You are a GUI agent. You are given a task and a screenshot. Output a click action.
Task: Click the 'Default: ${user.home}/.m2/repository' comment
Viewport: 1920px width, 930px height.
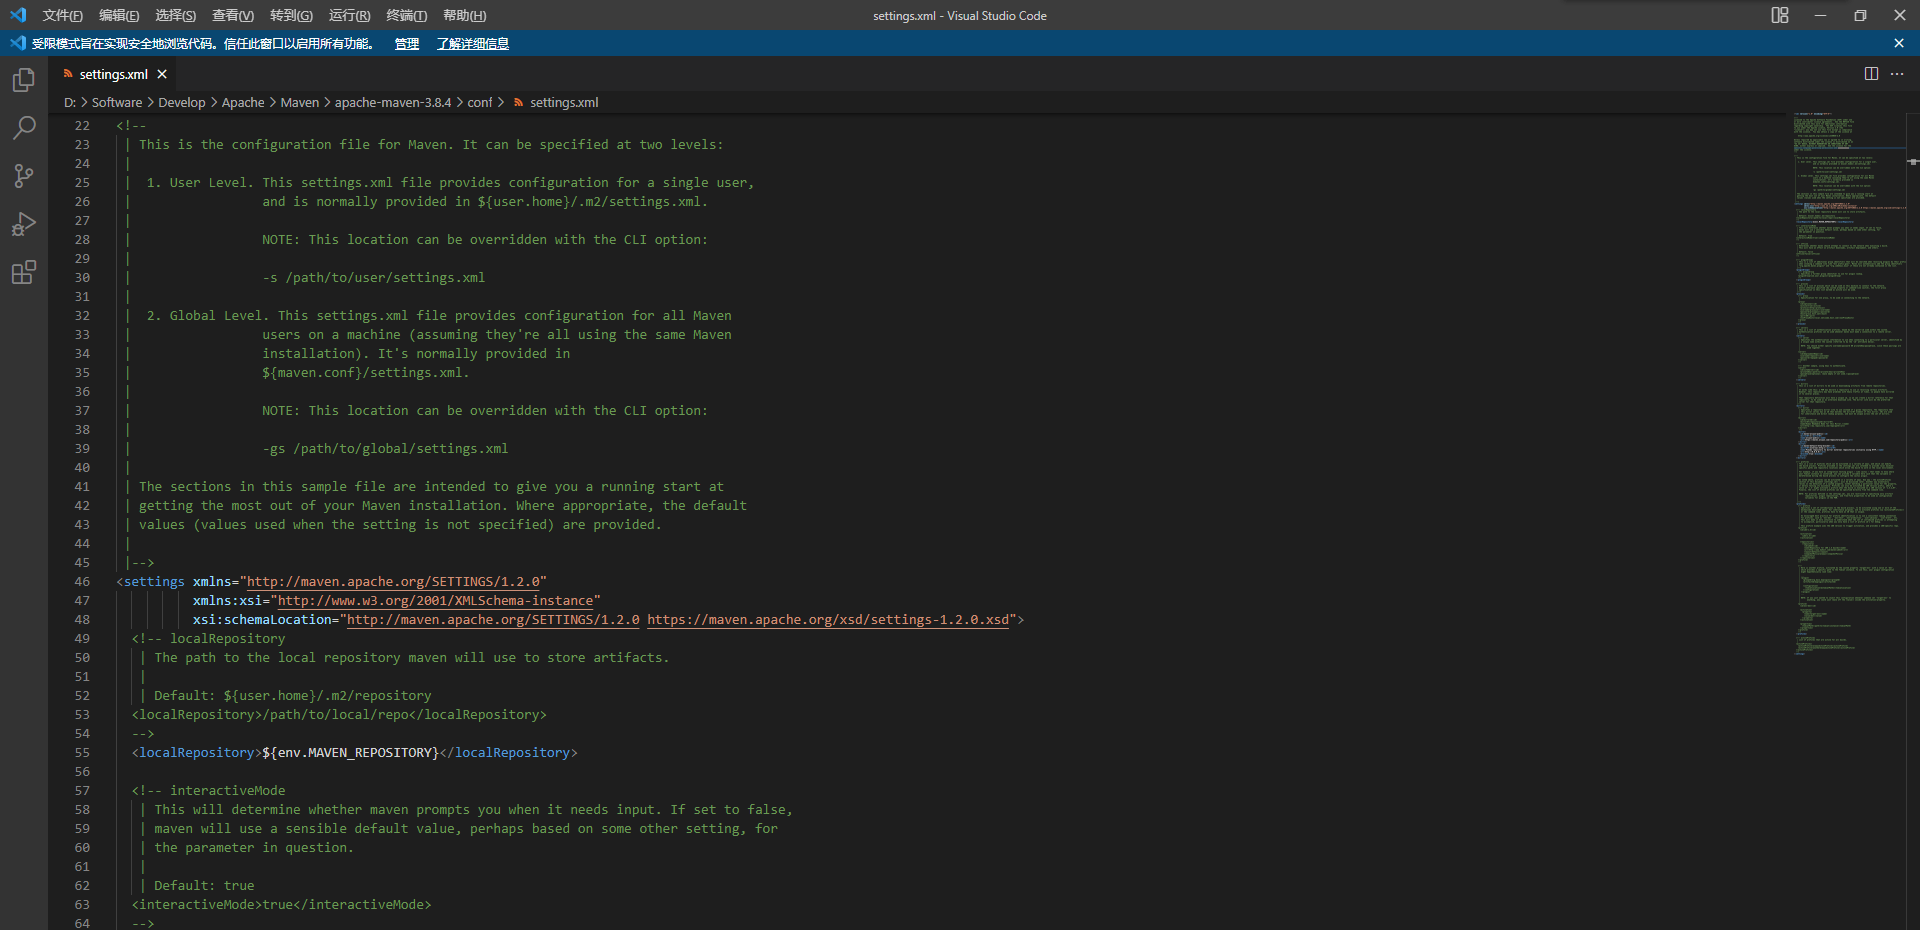(293, 696)
